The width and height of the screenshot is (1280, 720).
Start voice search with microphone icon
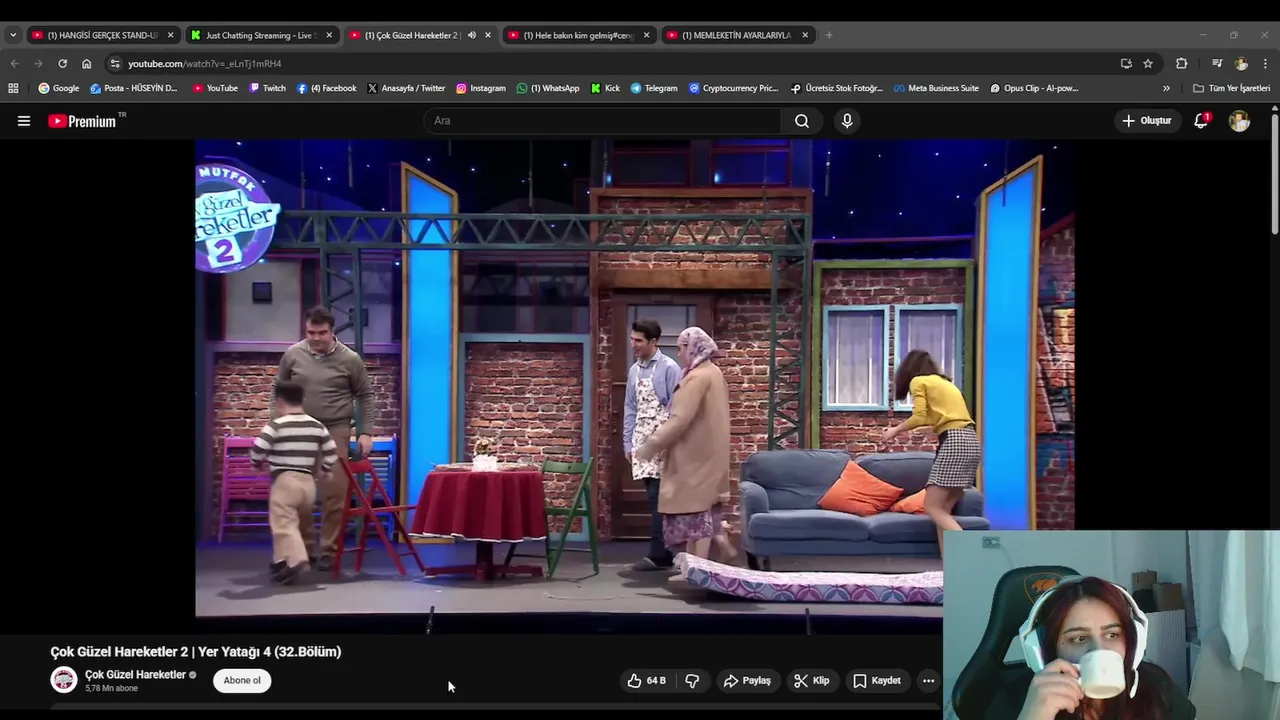(x=847, y=121)
